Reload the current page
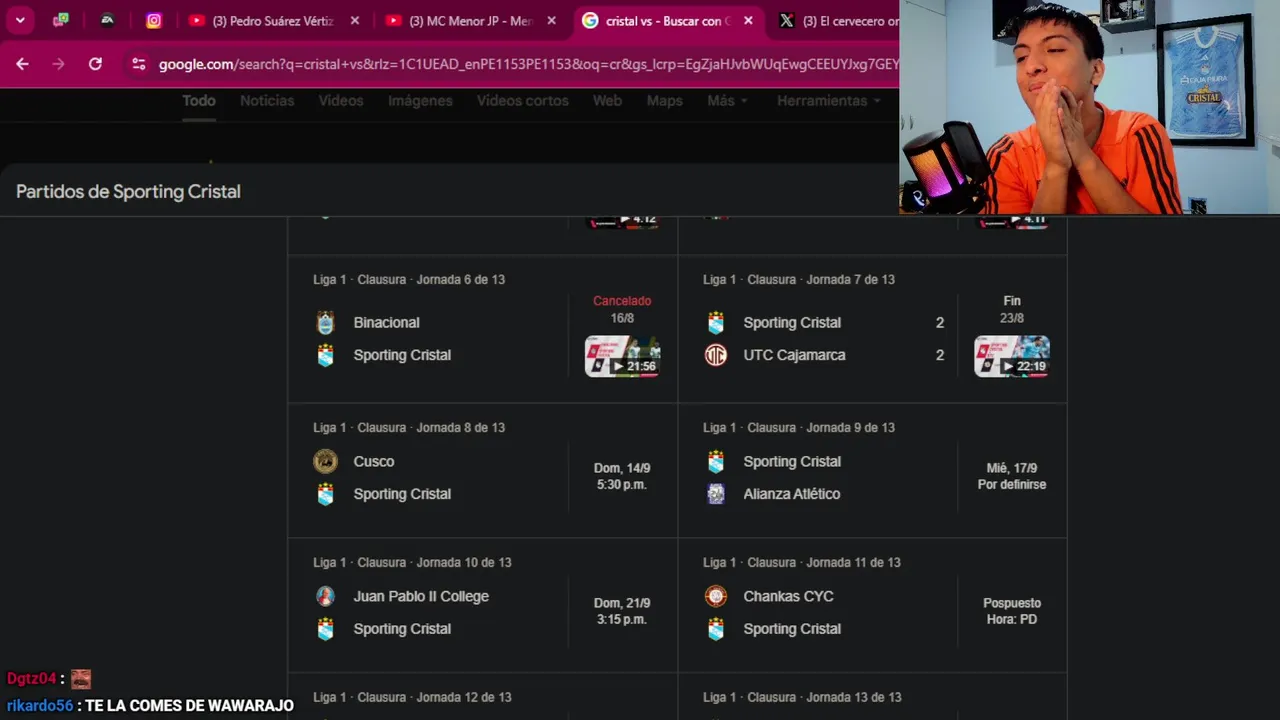The image size is (1280, 720). coord(95,64)
